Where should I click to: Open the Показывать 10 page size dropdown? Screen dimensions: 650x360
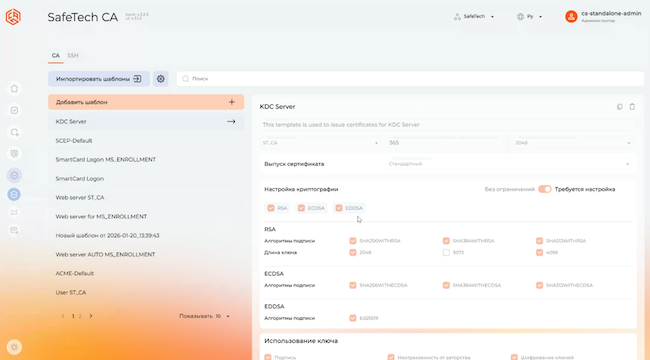204,316
